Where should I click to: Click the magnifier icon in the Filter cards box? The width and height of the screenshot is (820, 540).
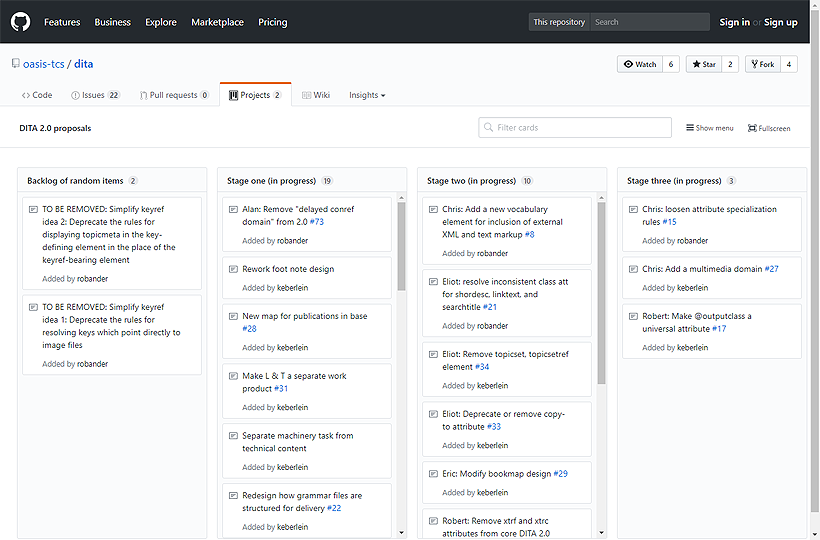[488, 127]
